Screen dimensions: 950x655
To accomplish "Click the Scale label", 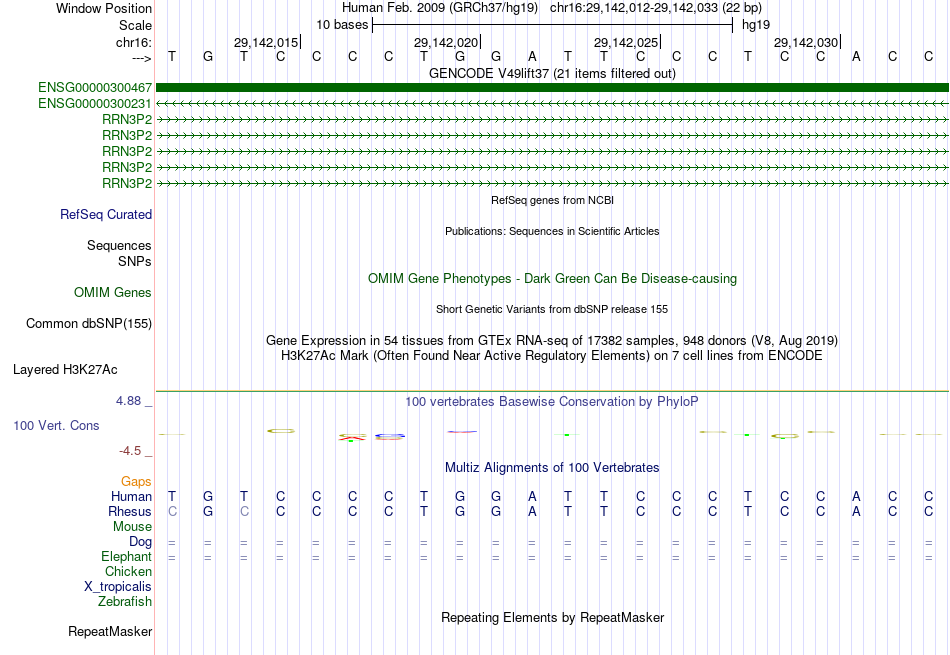I will [x=135, y=25].
